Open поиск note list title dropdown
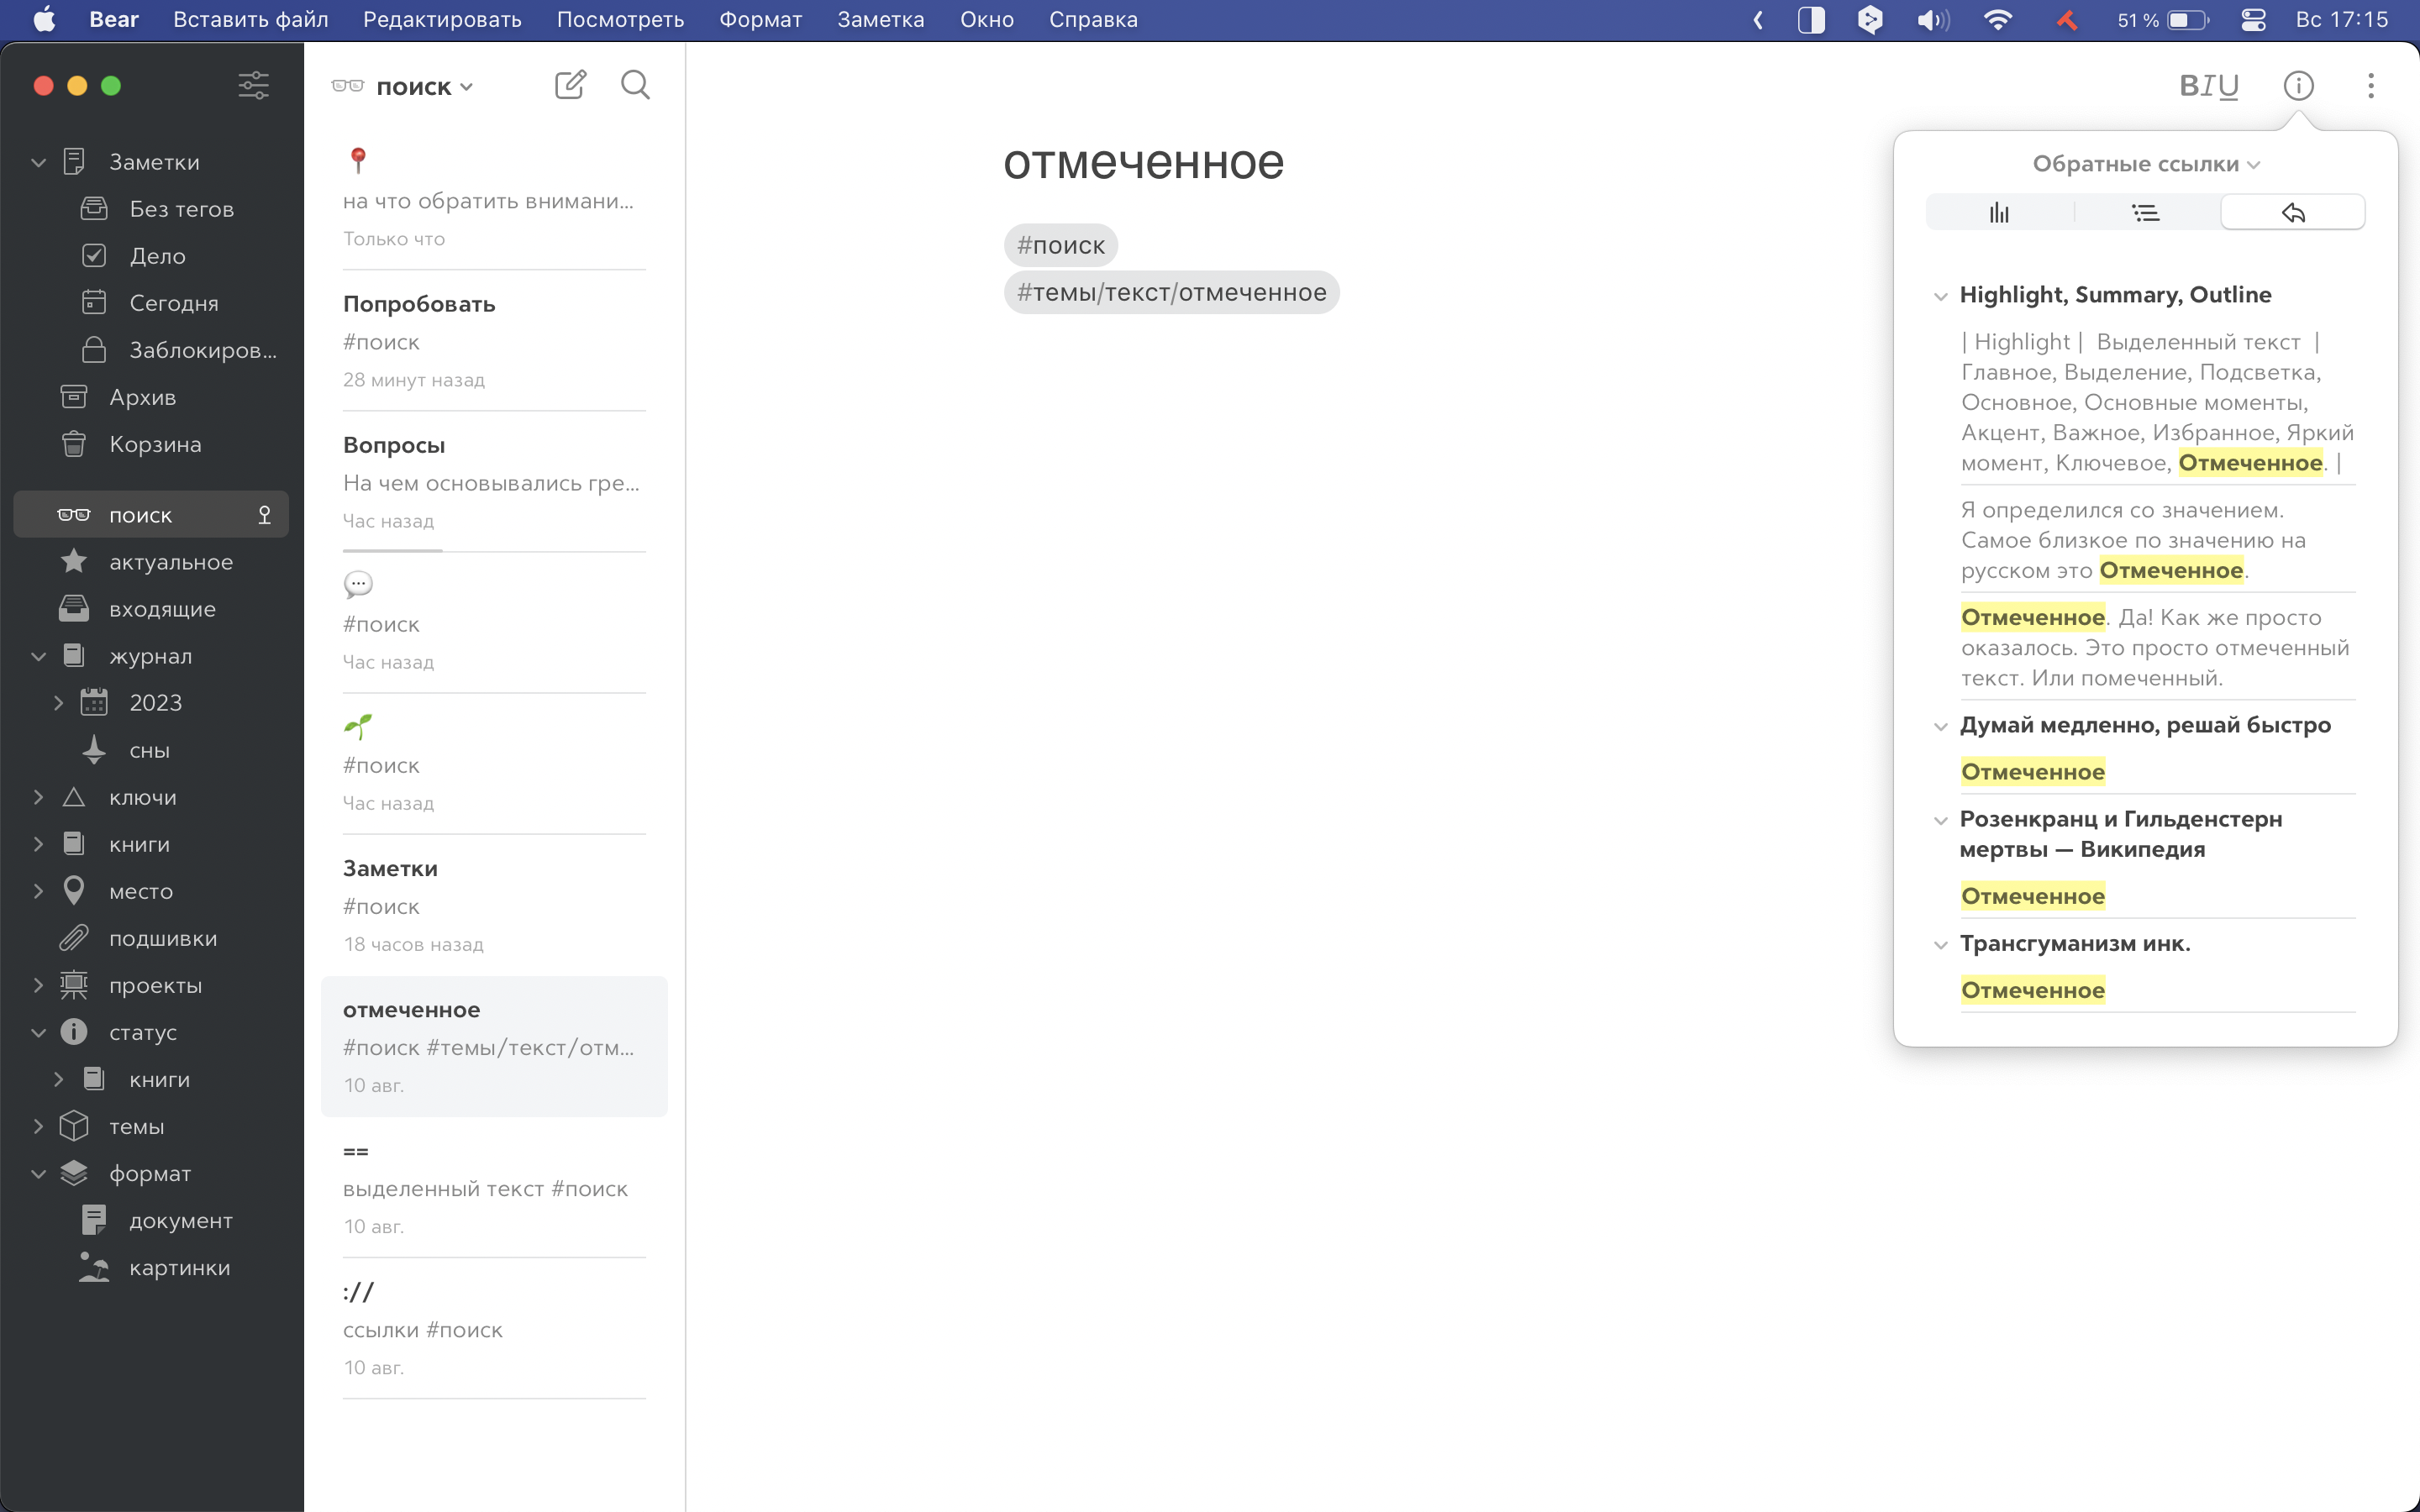The height and width of the screenshot is (1512, 2420). [x=424, y=87]
